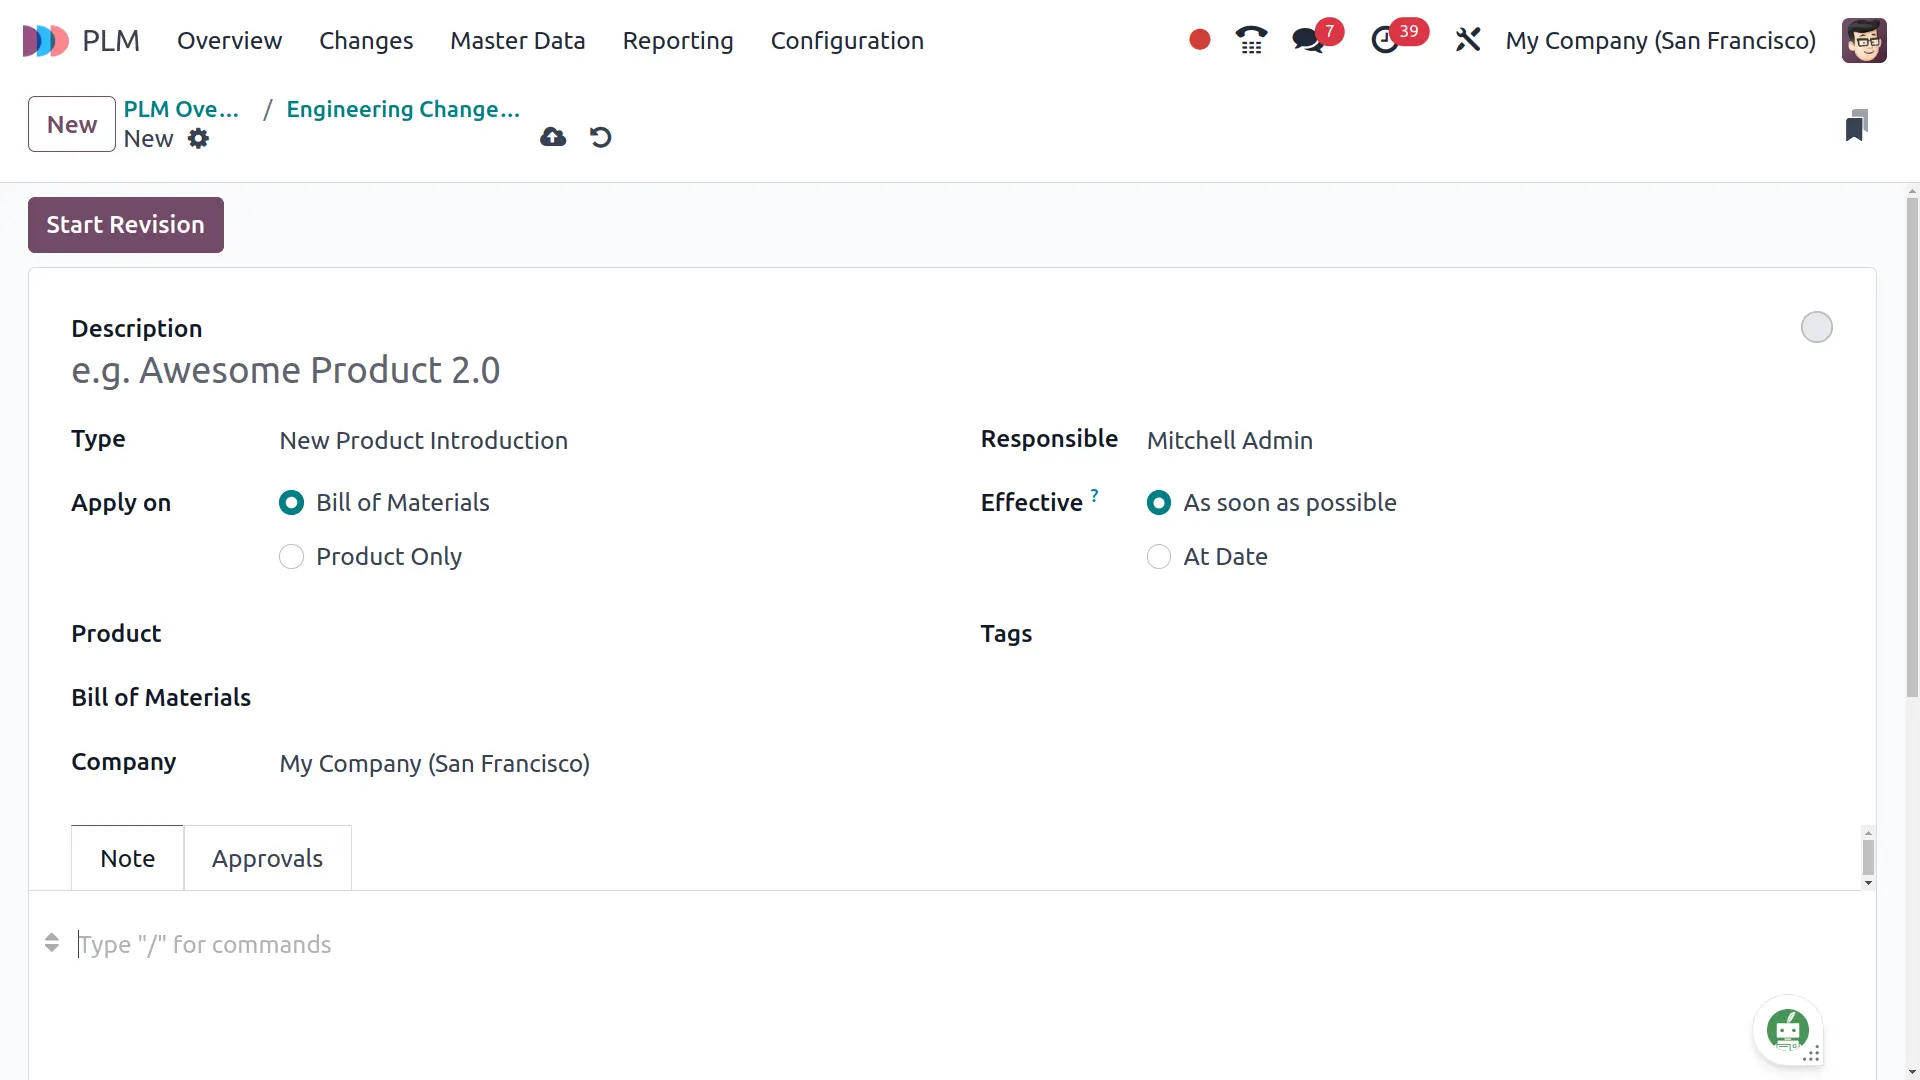Click the bookmark icon at top right
Image resolution: width=1920 pixels, height=1080 pixels.
[1856, 125]
